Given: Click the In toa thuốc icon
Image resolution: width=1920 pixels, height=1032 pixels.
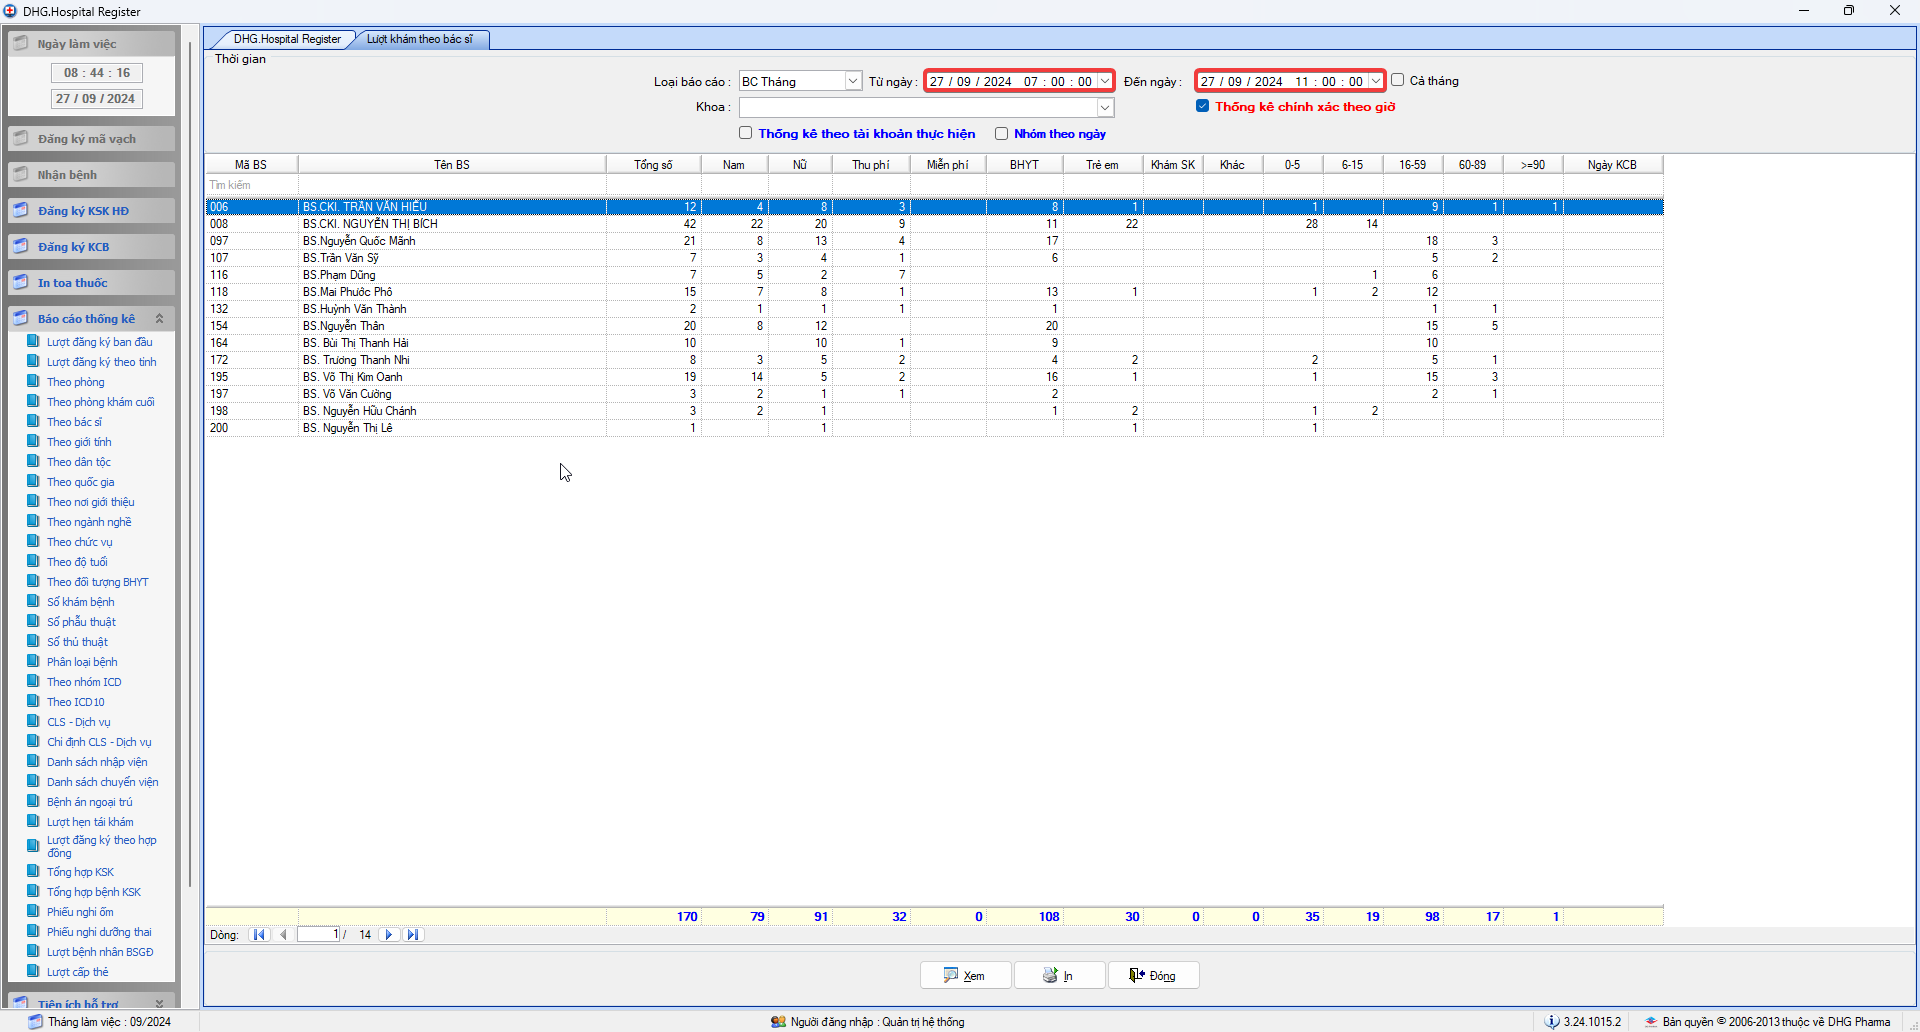Looking at the screenshot, I should (x=21, y=282).
